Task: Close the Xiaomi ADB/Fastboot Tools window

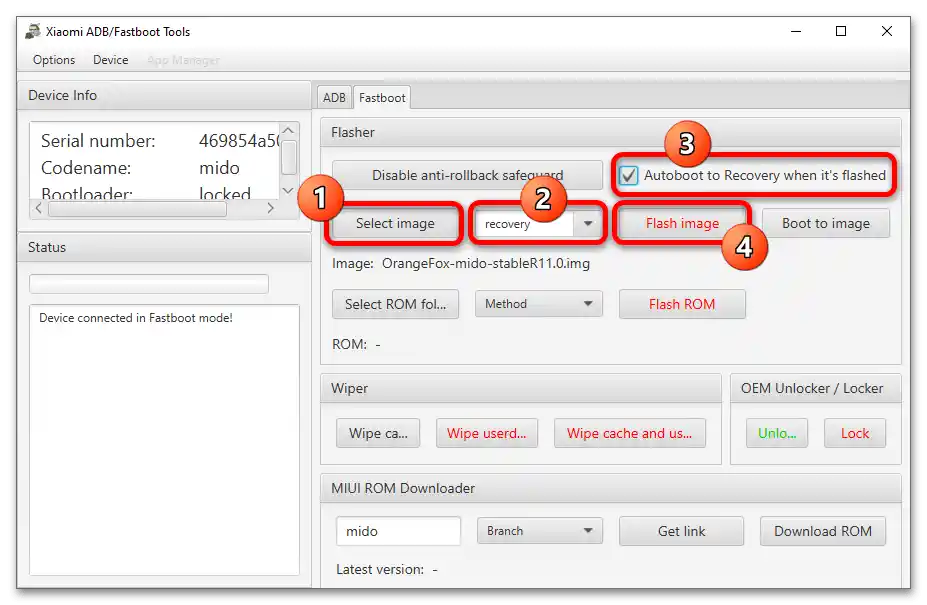Action: (887, 31)
